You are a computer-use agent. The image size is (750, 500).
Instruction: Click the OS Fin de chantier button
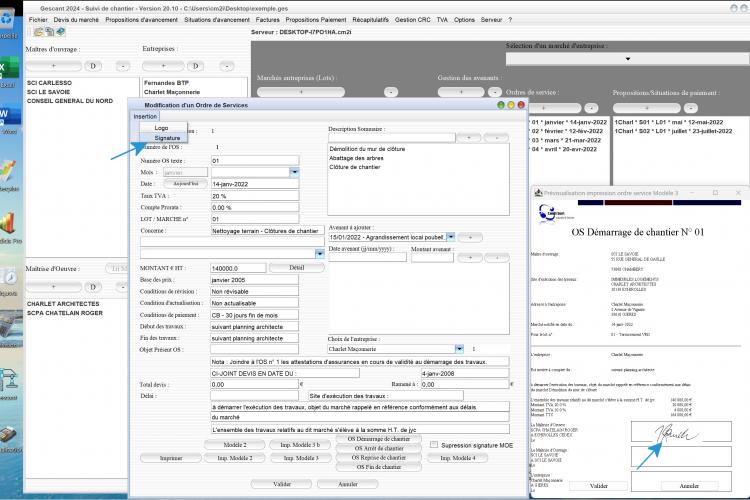[x=378, y=467]
